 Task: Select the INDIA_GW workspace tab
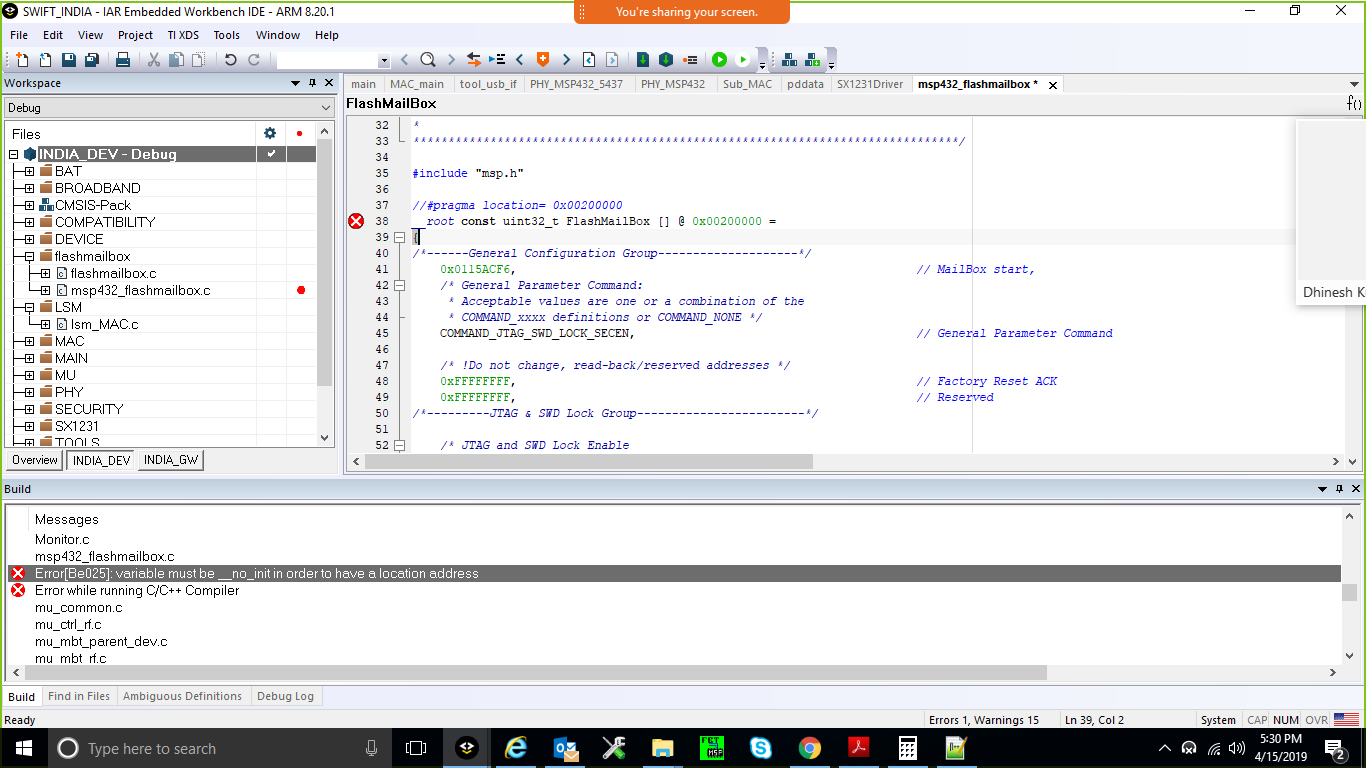coord(171,460)
